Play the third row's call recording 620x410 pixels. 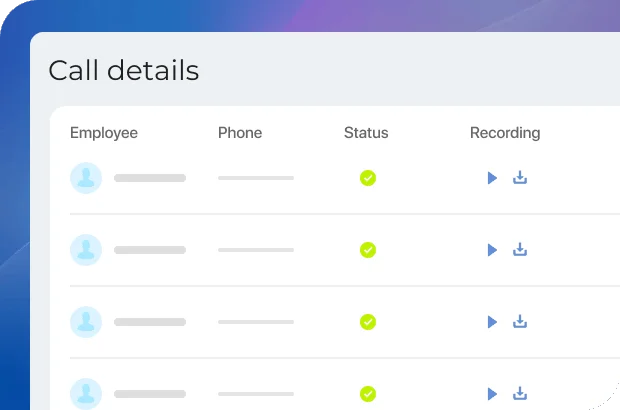491,322
